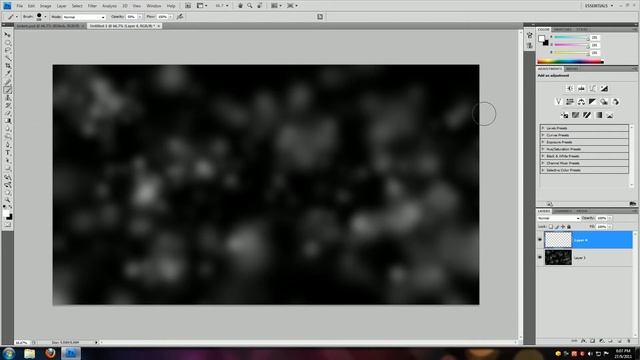Select Layer 3 thumbnail
The height and width of the screenshot is (360, 640).
558,258
